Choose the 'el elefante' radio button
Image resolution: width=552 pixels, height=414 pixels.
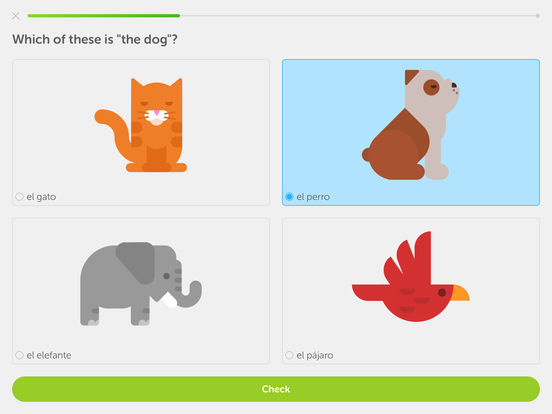point(19,355)
